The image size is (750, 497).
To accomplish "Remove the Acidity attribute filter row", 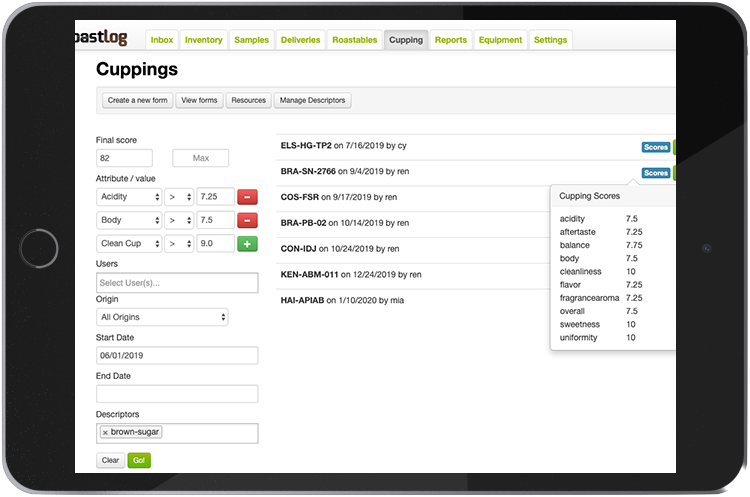I will (x=248, y=197).
